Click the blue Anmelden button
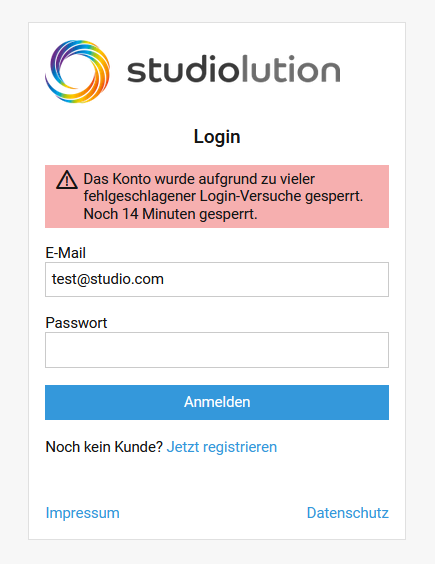Image resolution: width=435 pixels, height=564 pixels. click(217, 402)
